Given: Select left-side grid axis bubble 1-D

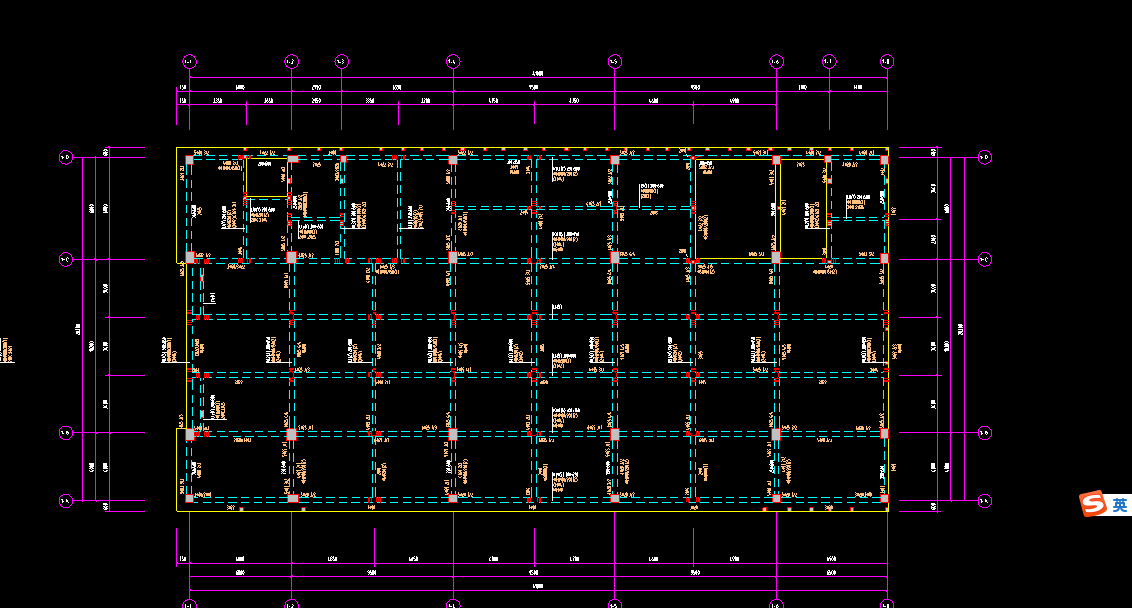Looking at the screenshot, I should click(66, 157).
